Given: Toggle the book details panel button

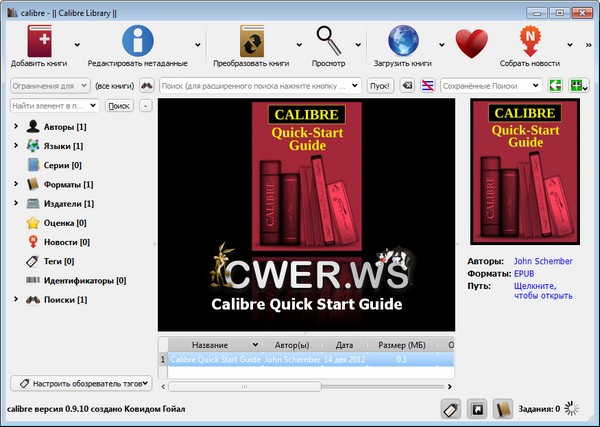Looking at the screenshot, I should click(x=504, y=408).
